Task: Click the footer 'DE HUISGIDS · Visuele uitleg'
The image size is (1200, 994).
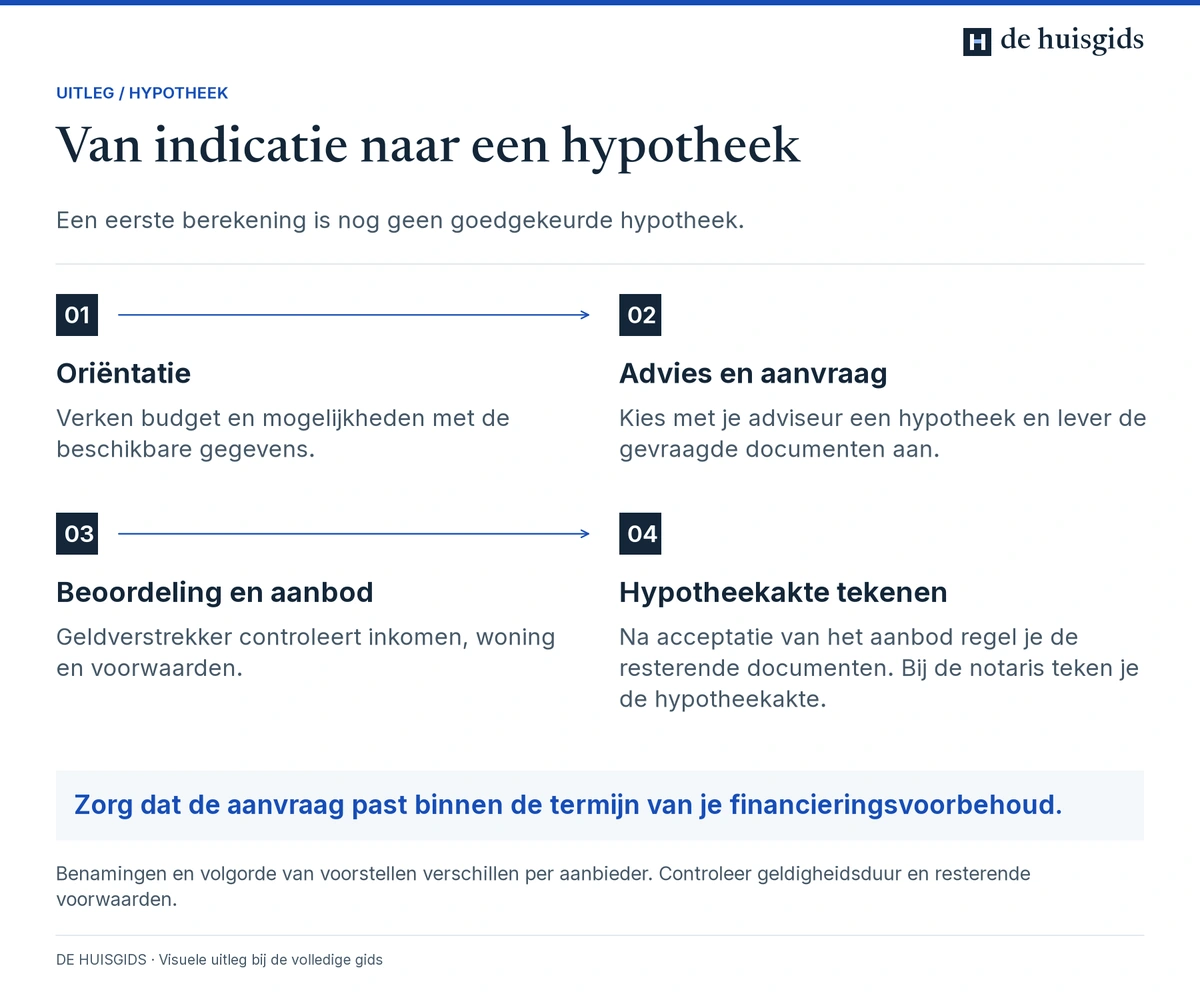Action: point(219,960)
